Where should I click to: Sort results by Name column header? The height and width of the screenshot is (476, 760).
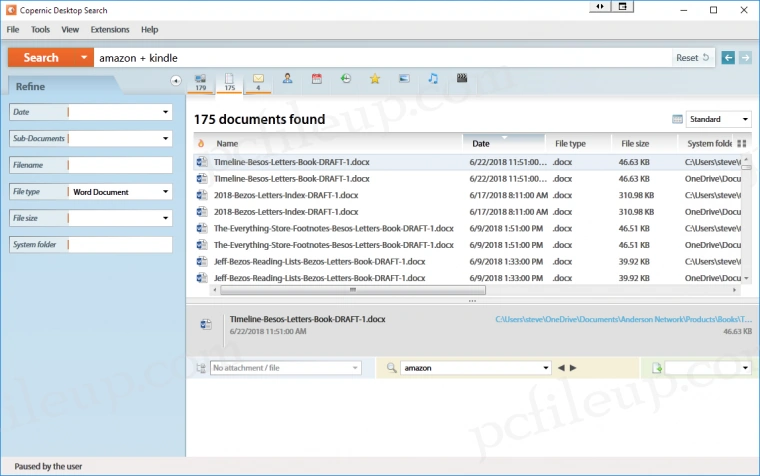click(227, 143)
